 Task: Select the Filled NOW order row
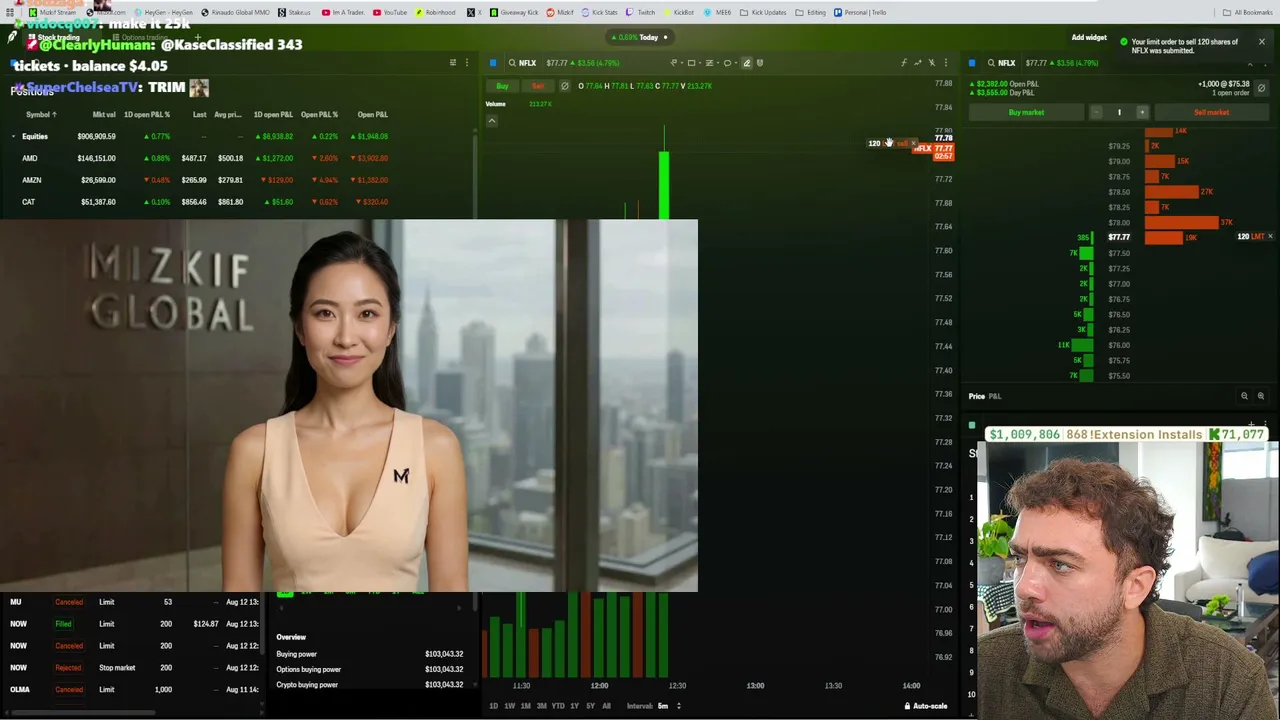tap(132, 624)
